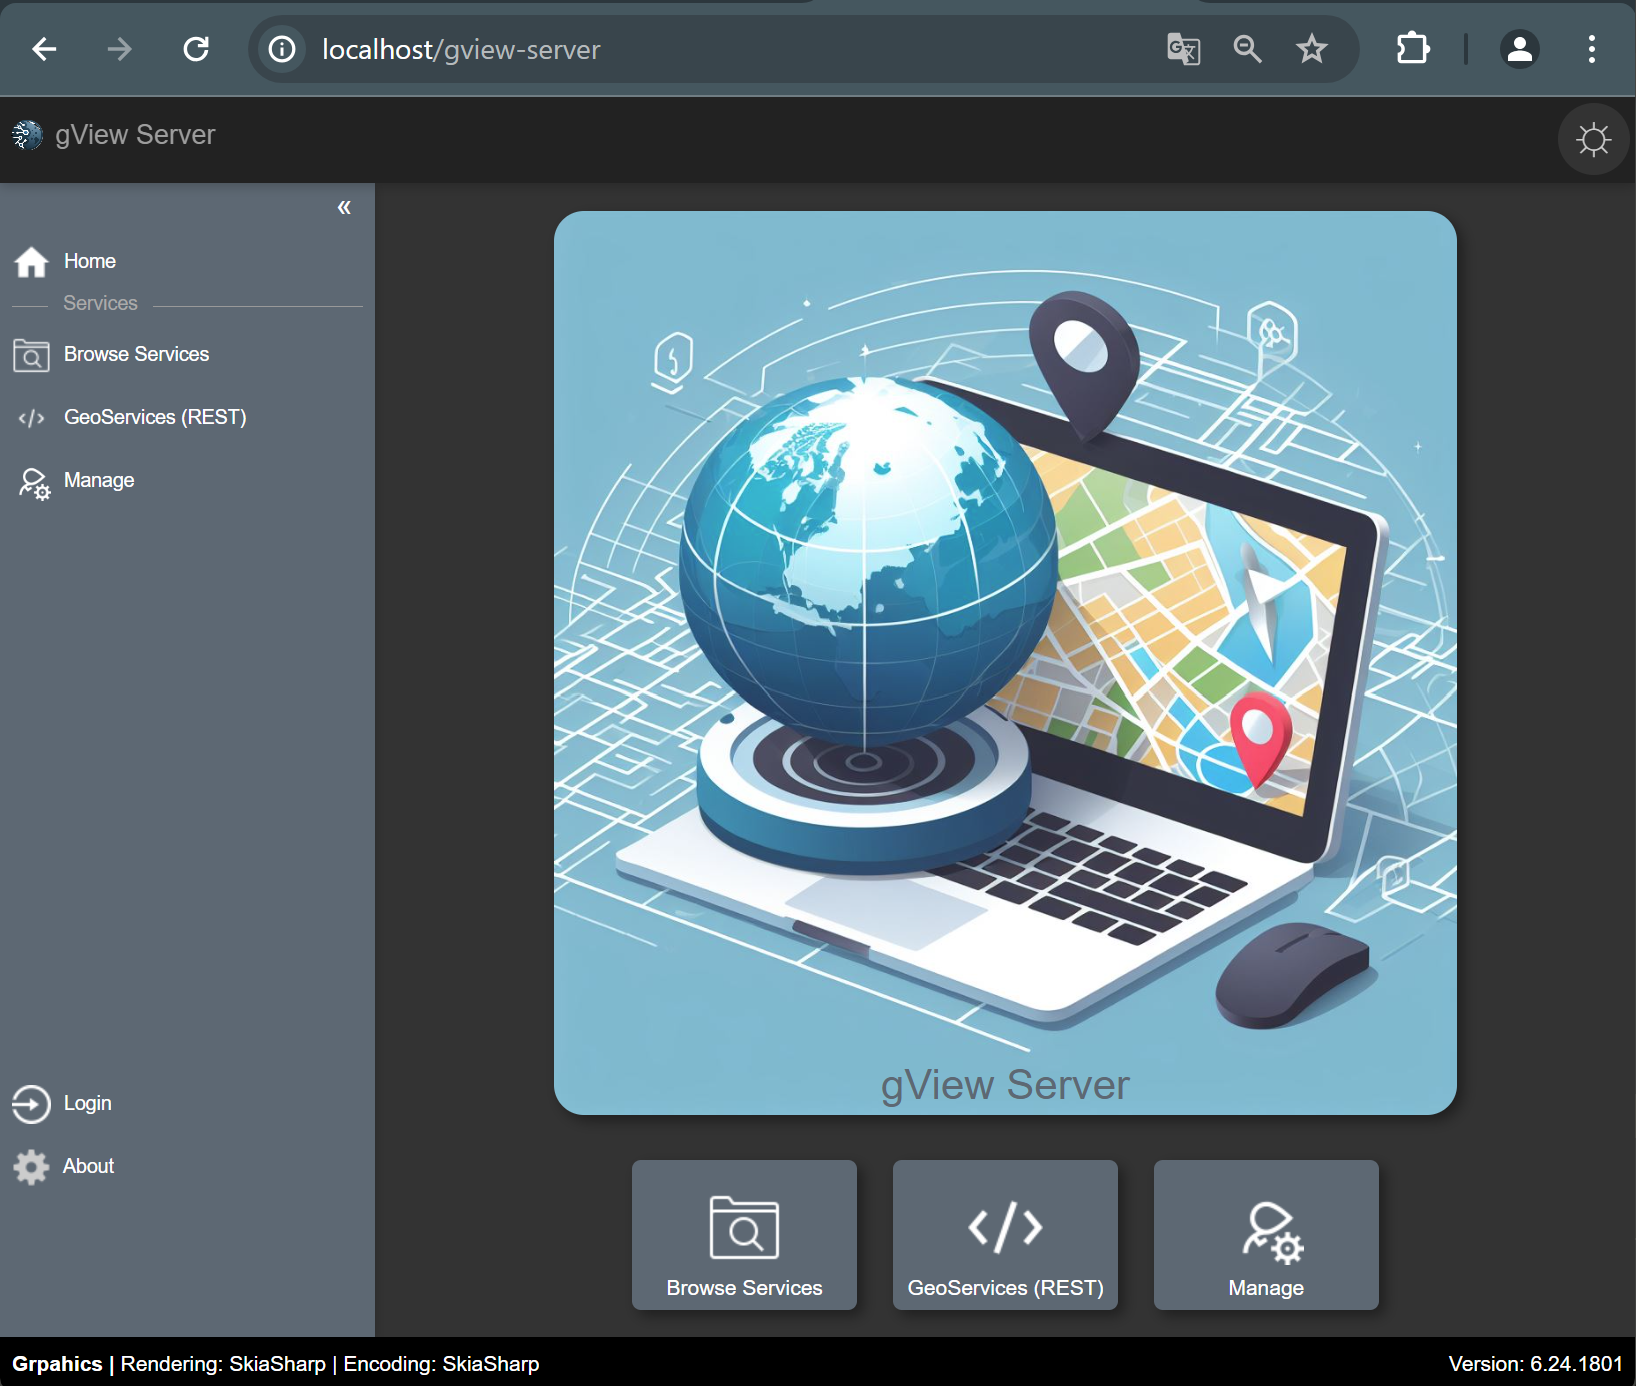Go back with browser back arrow
Viewport: 1636px width, 1386px height.
pyautogui.click(x=44, y=49)
